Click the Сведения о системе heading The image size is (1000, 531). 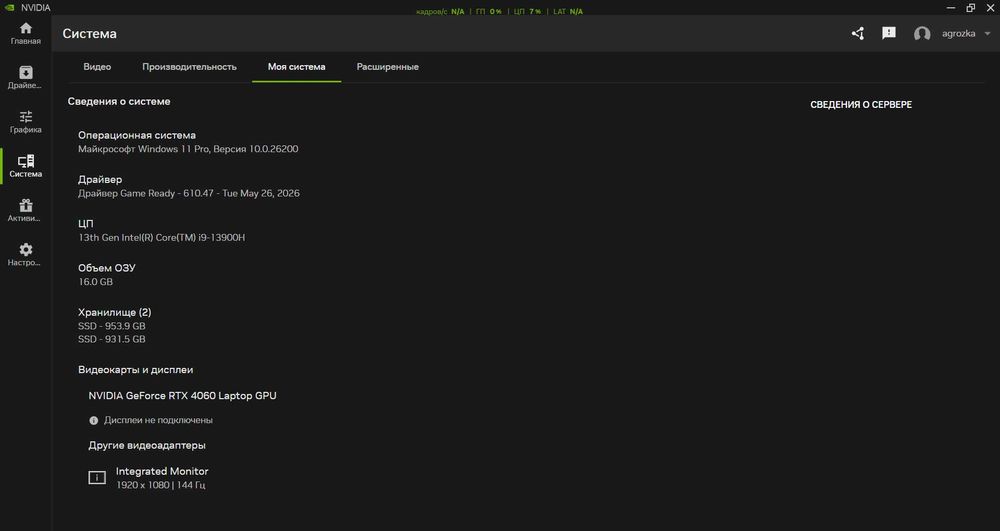[x=119, y=101]
